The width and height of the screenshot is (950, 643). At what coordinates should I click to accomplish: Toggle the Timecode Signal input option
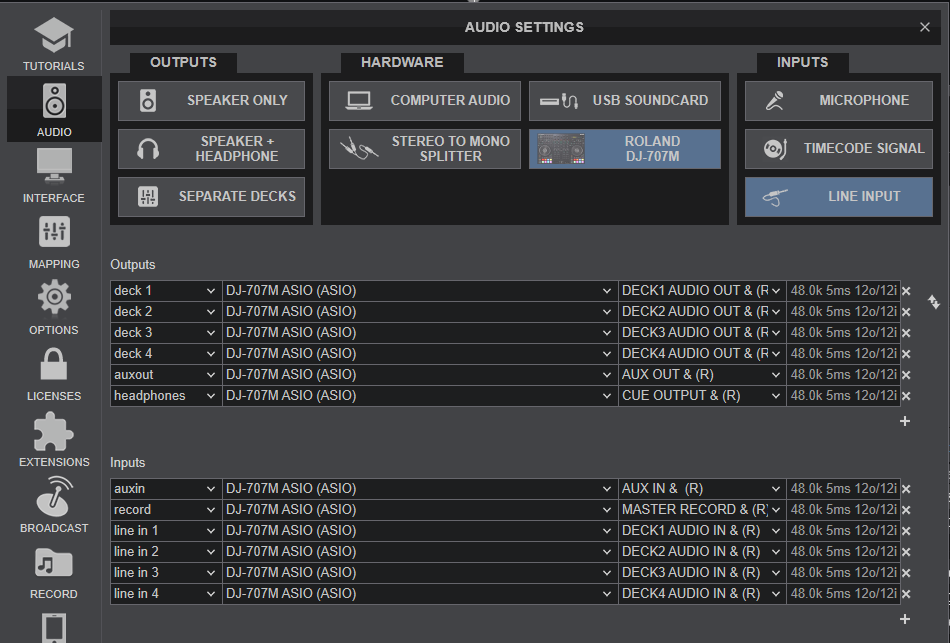(x=839, y=148)
